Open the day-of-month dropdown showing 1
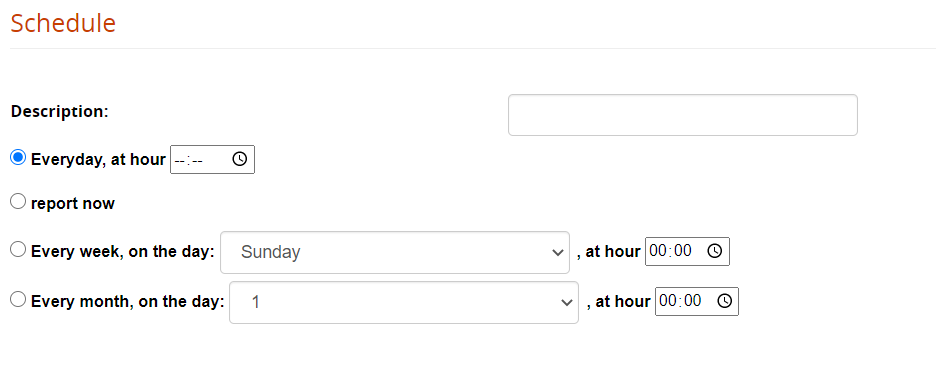Viewport: 936px width, 377px height. 404,302
